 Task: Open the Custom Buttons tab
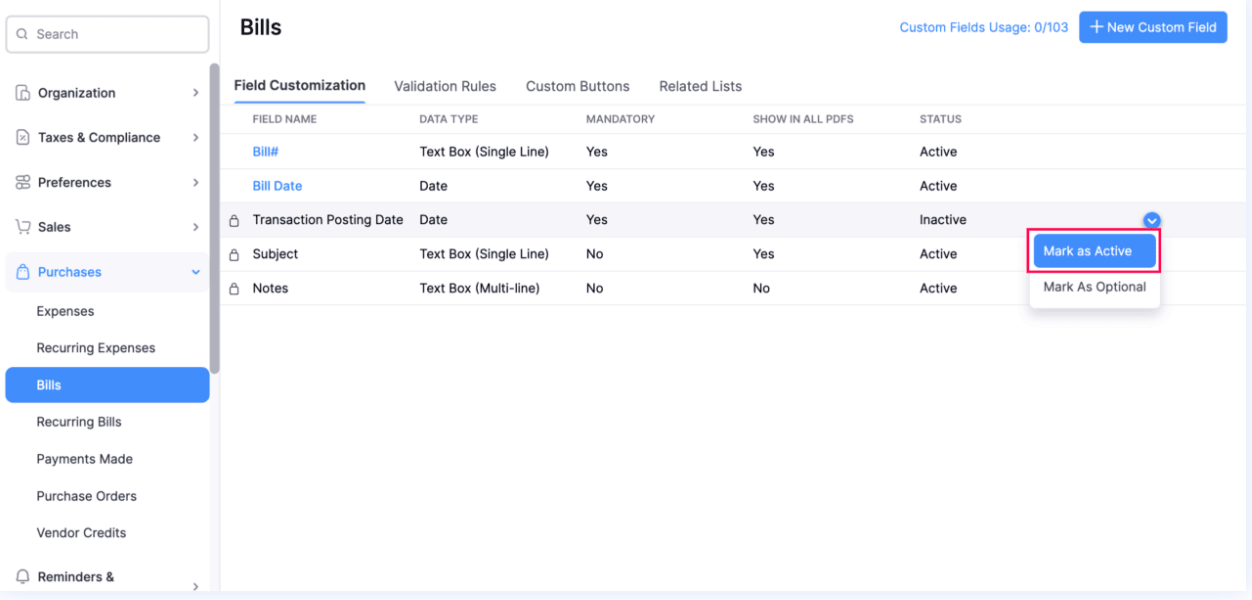[578, 86]
